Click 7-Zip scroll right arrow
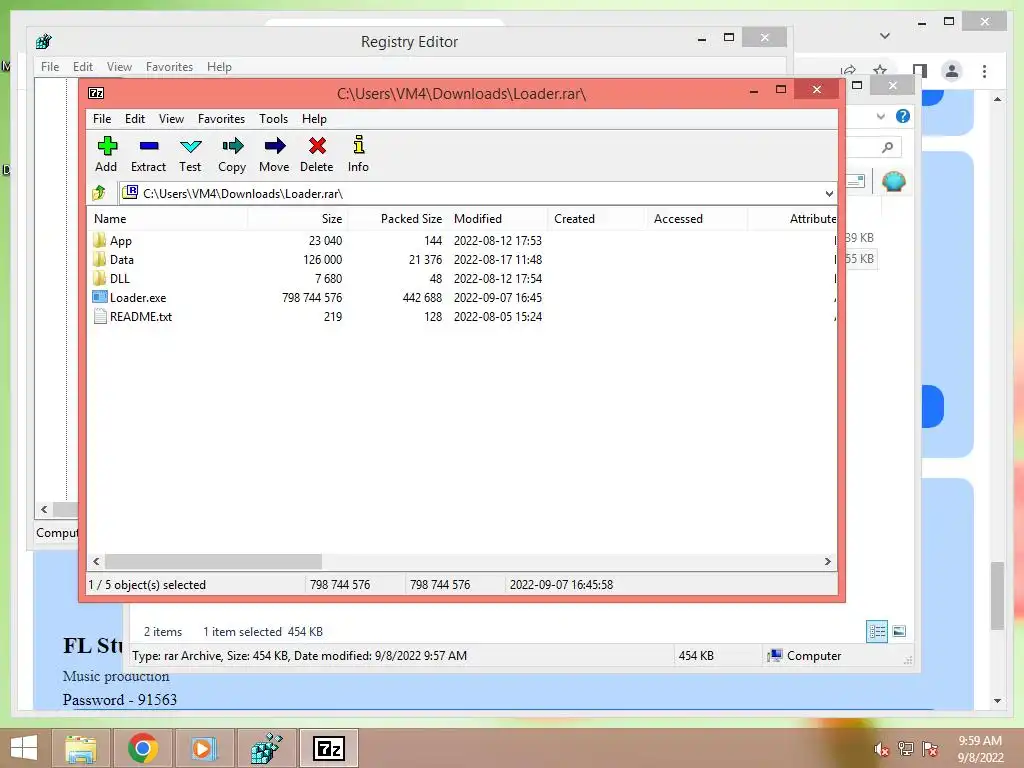 [827, 562]
